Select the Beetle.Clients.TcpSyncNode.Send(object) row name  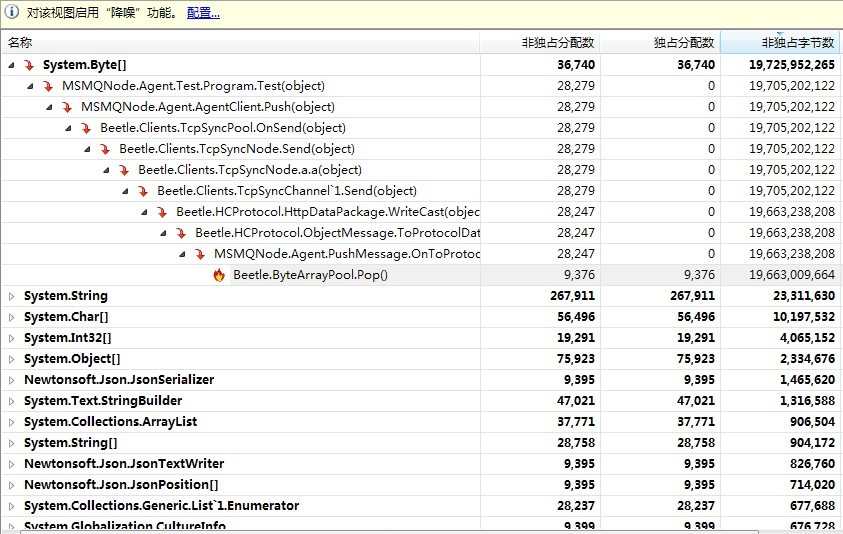point(237,149)
